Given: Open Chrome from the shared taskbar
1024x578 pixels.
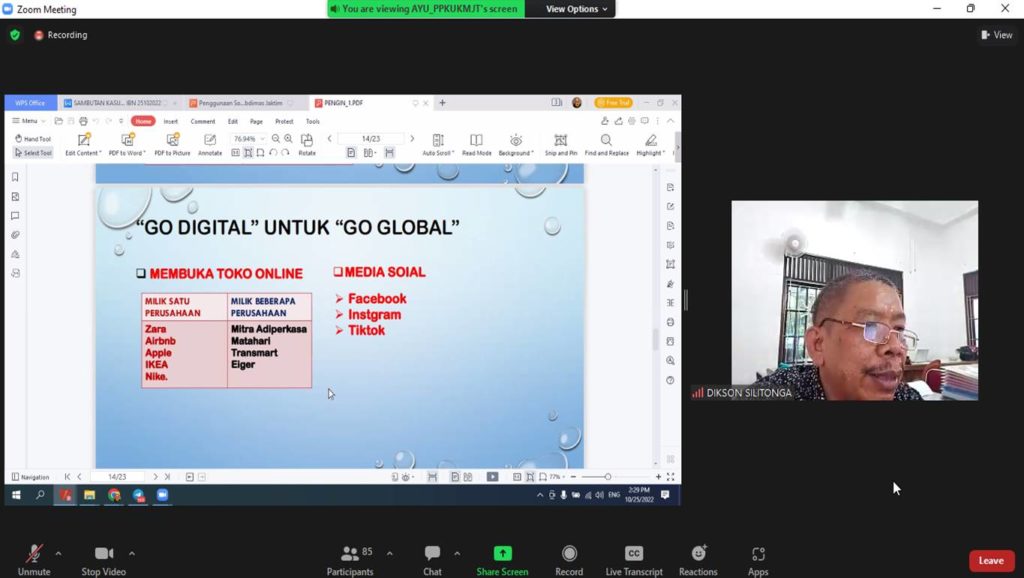Looking at the screenshot, I should pyautogui.click(x=114, y=495).
